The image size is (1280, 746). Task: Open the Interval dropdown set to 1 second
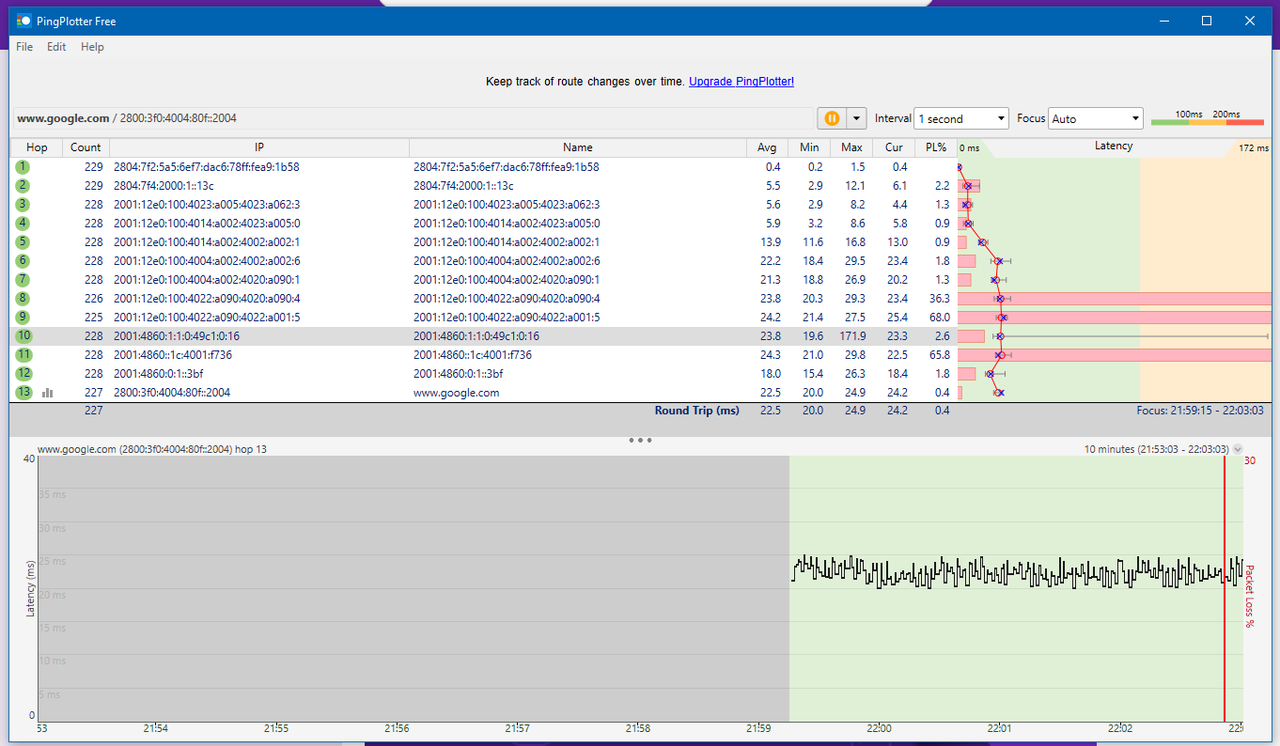pos(962,118)
